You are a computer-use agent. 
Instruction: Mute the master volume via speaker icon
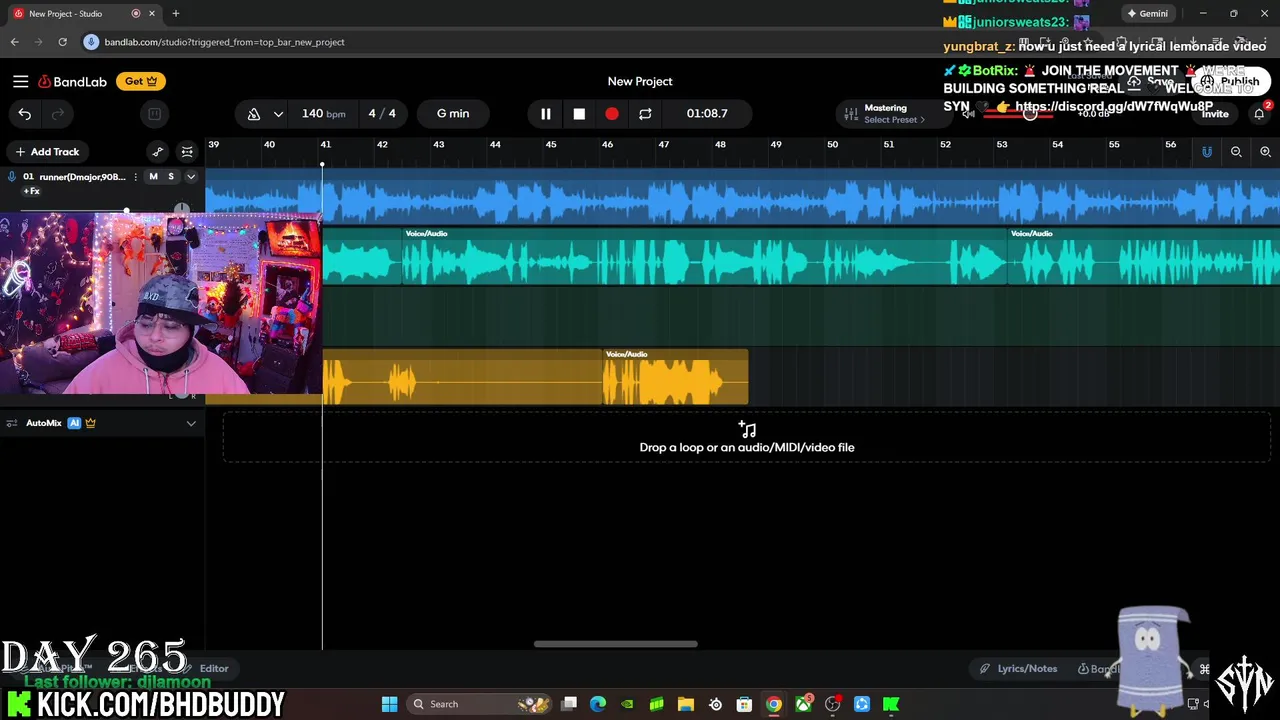968,114
